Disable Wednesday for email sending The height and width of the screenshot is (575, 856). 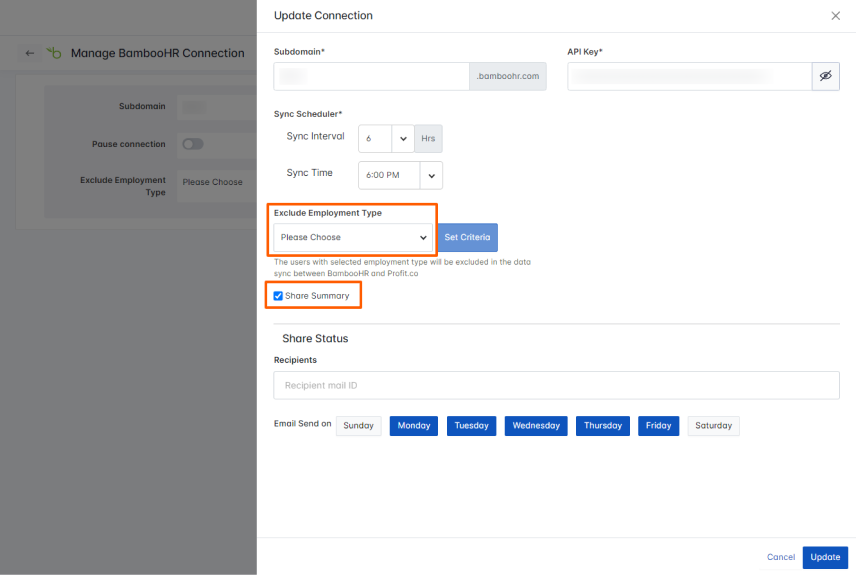(536, 426)
